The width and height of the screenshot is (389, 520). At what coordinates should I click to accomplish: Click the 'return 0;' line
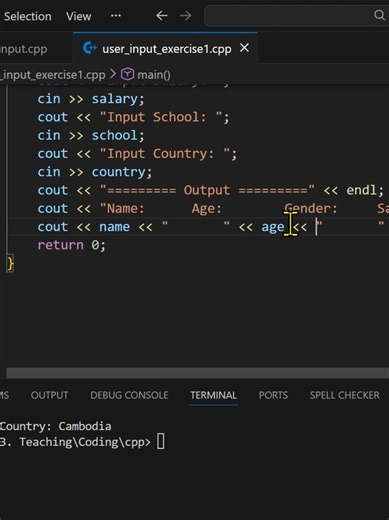coord(72,245)
